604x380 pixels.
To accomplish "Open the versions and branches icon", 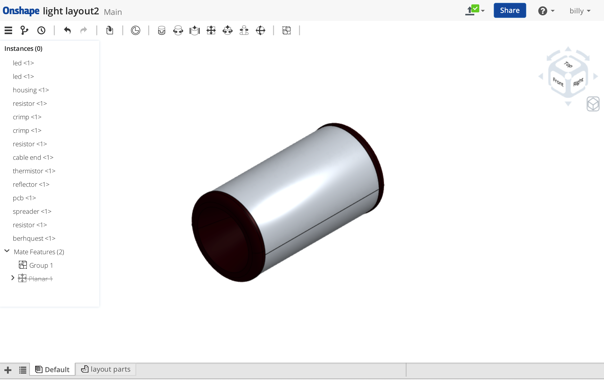I will coord(24,30).
